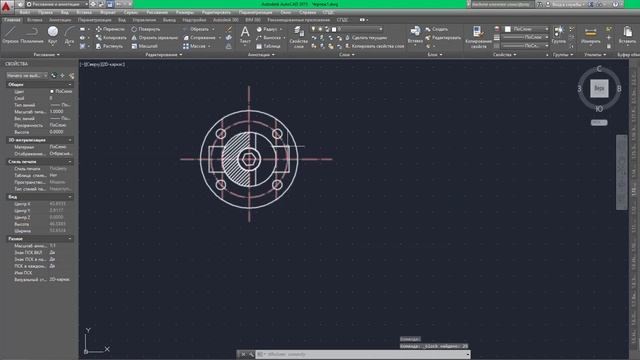Image resolution: width=640 pixels, height=360 pixels.
Task: Click the info center search field
Action: 502,4
